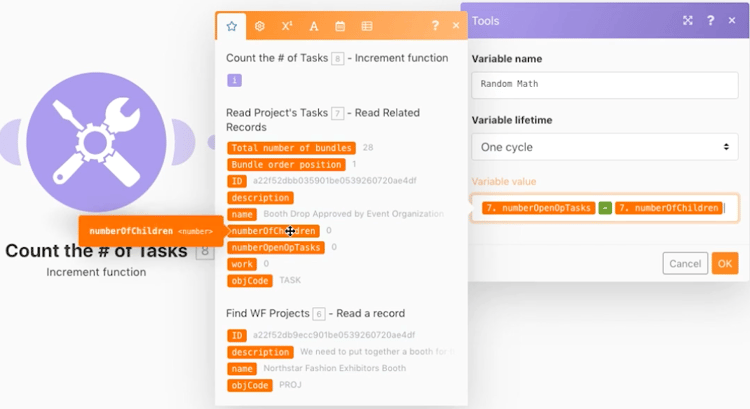Select the numberOpenOpTasks pill in Variable value
Image resolution: width=750 pixels, height=409 pixels.
[x=539, y=208]
